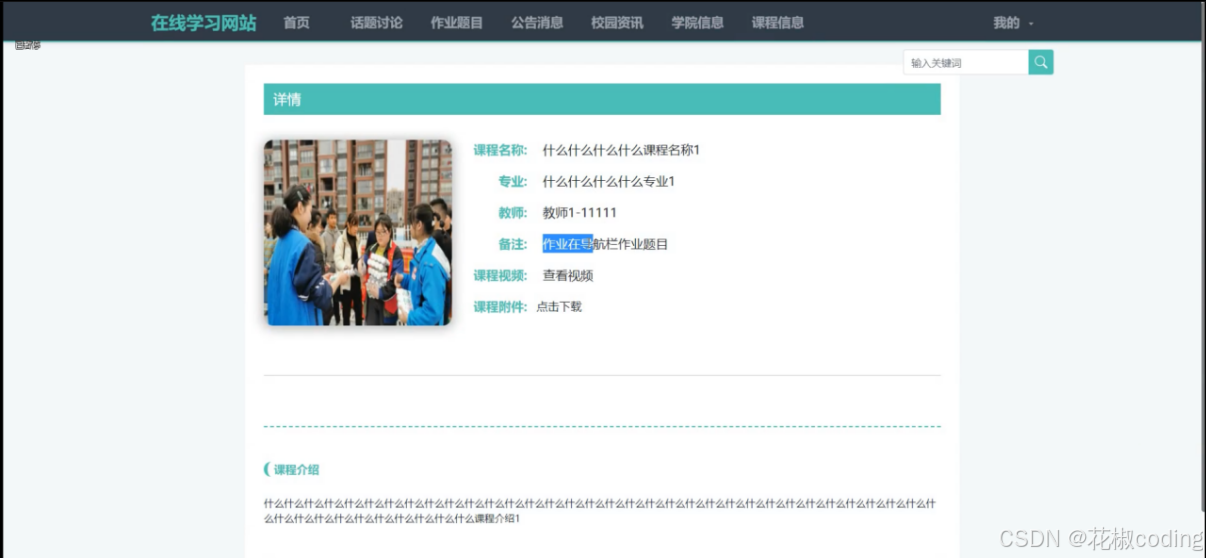Open 课程信息 navigation item
Viewport: 1207px width, 558px height.
778,23
